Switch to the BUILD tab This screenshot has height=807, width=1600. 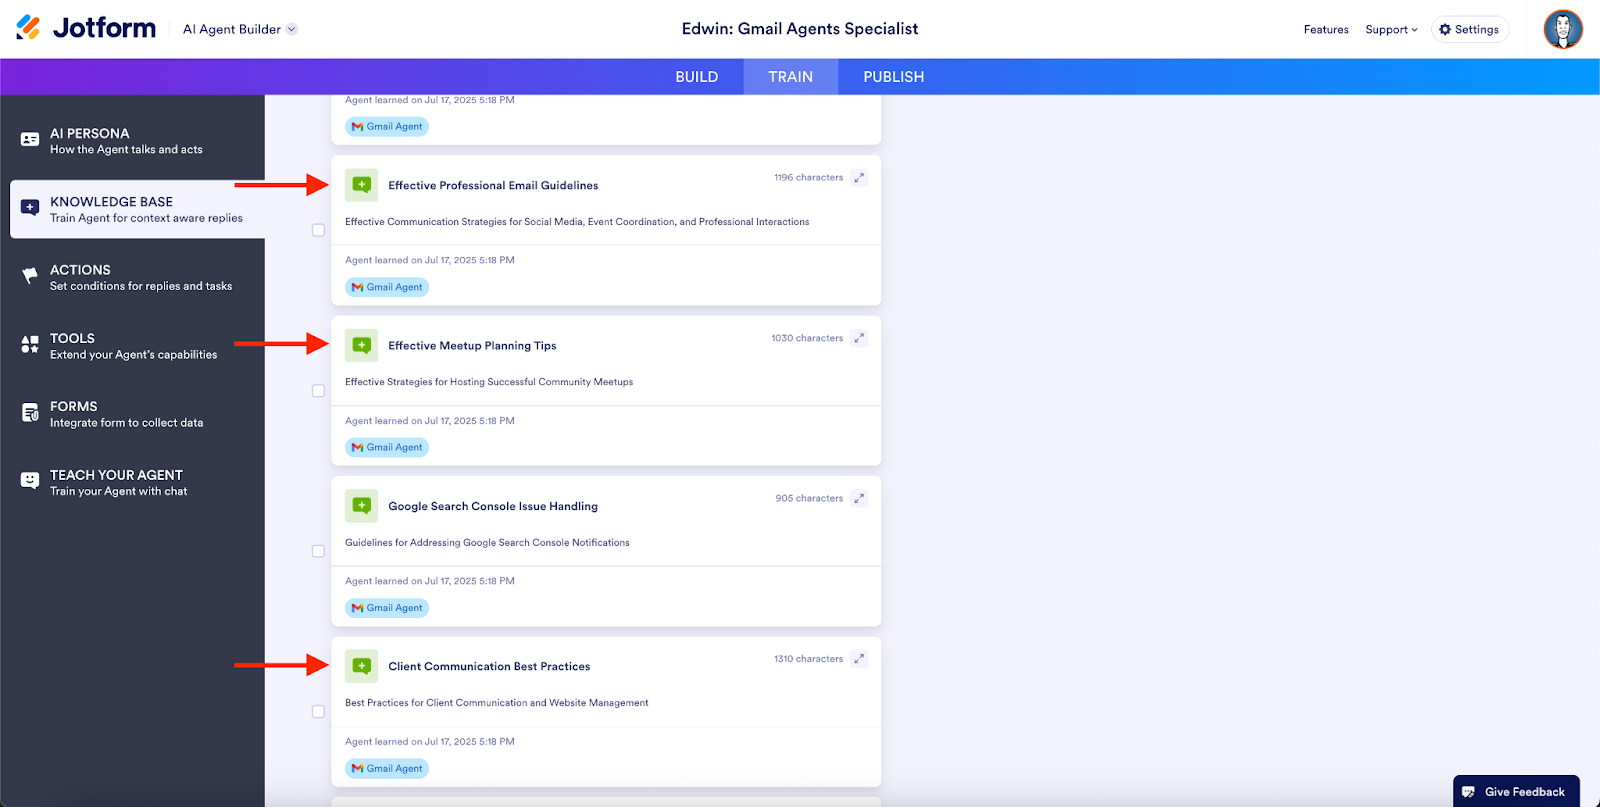696,77
